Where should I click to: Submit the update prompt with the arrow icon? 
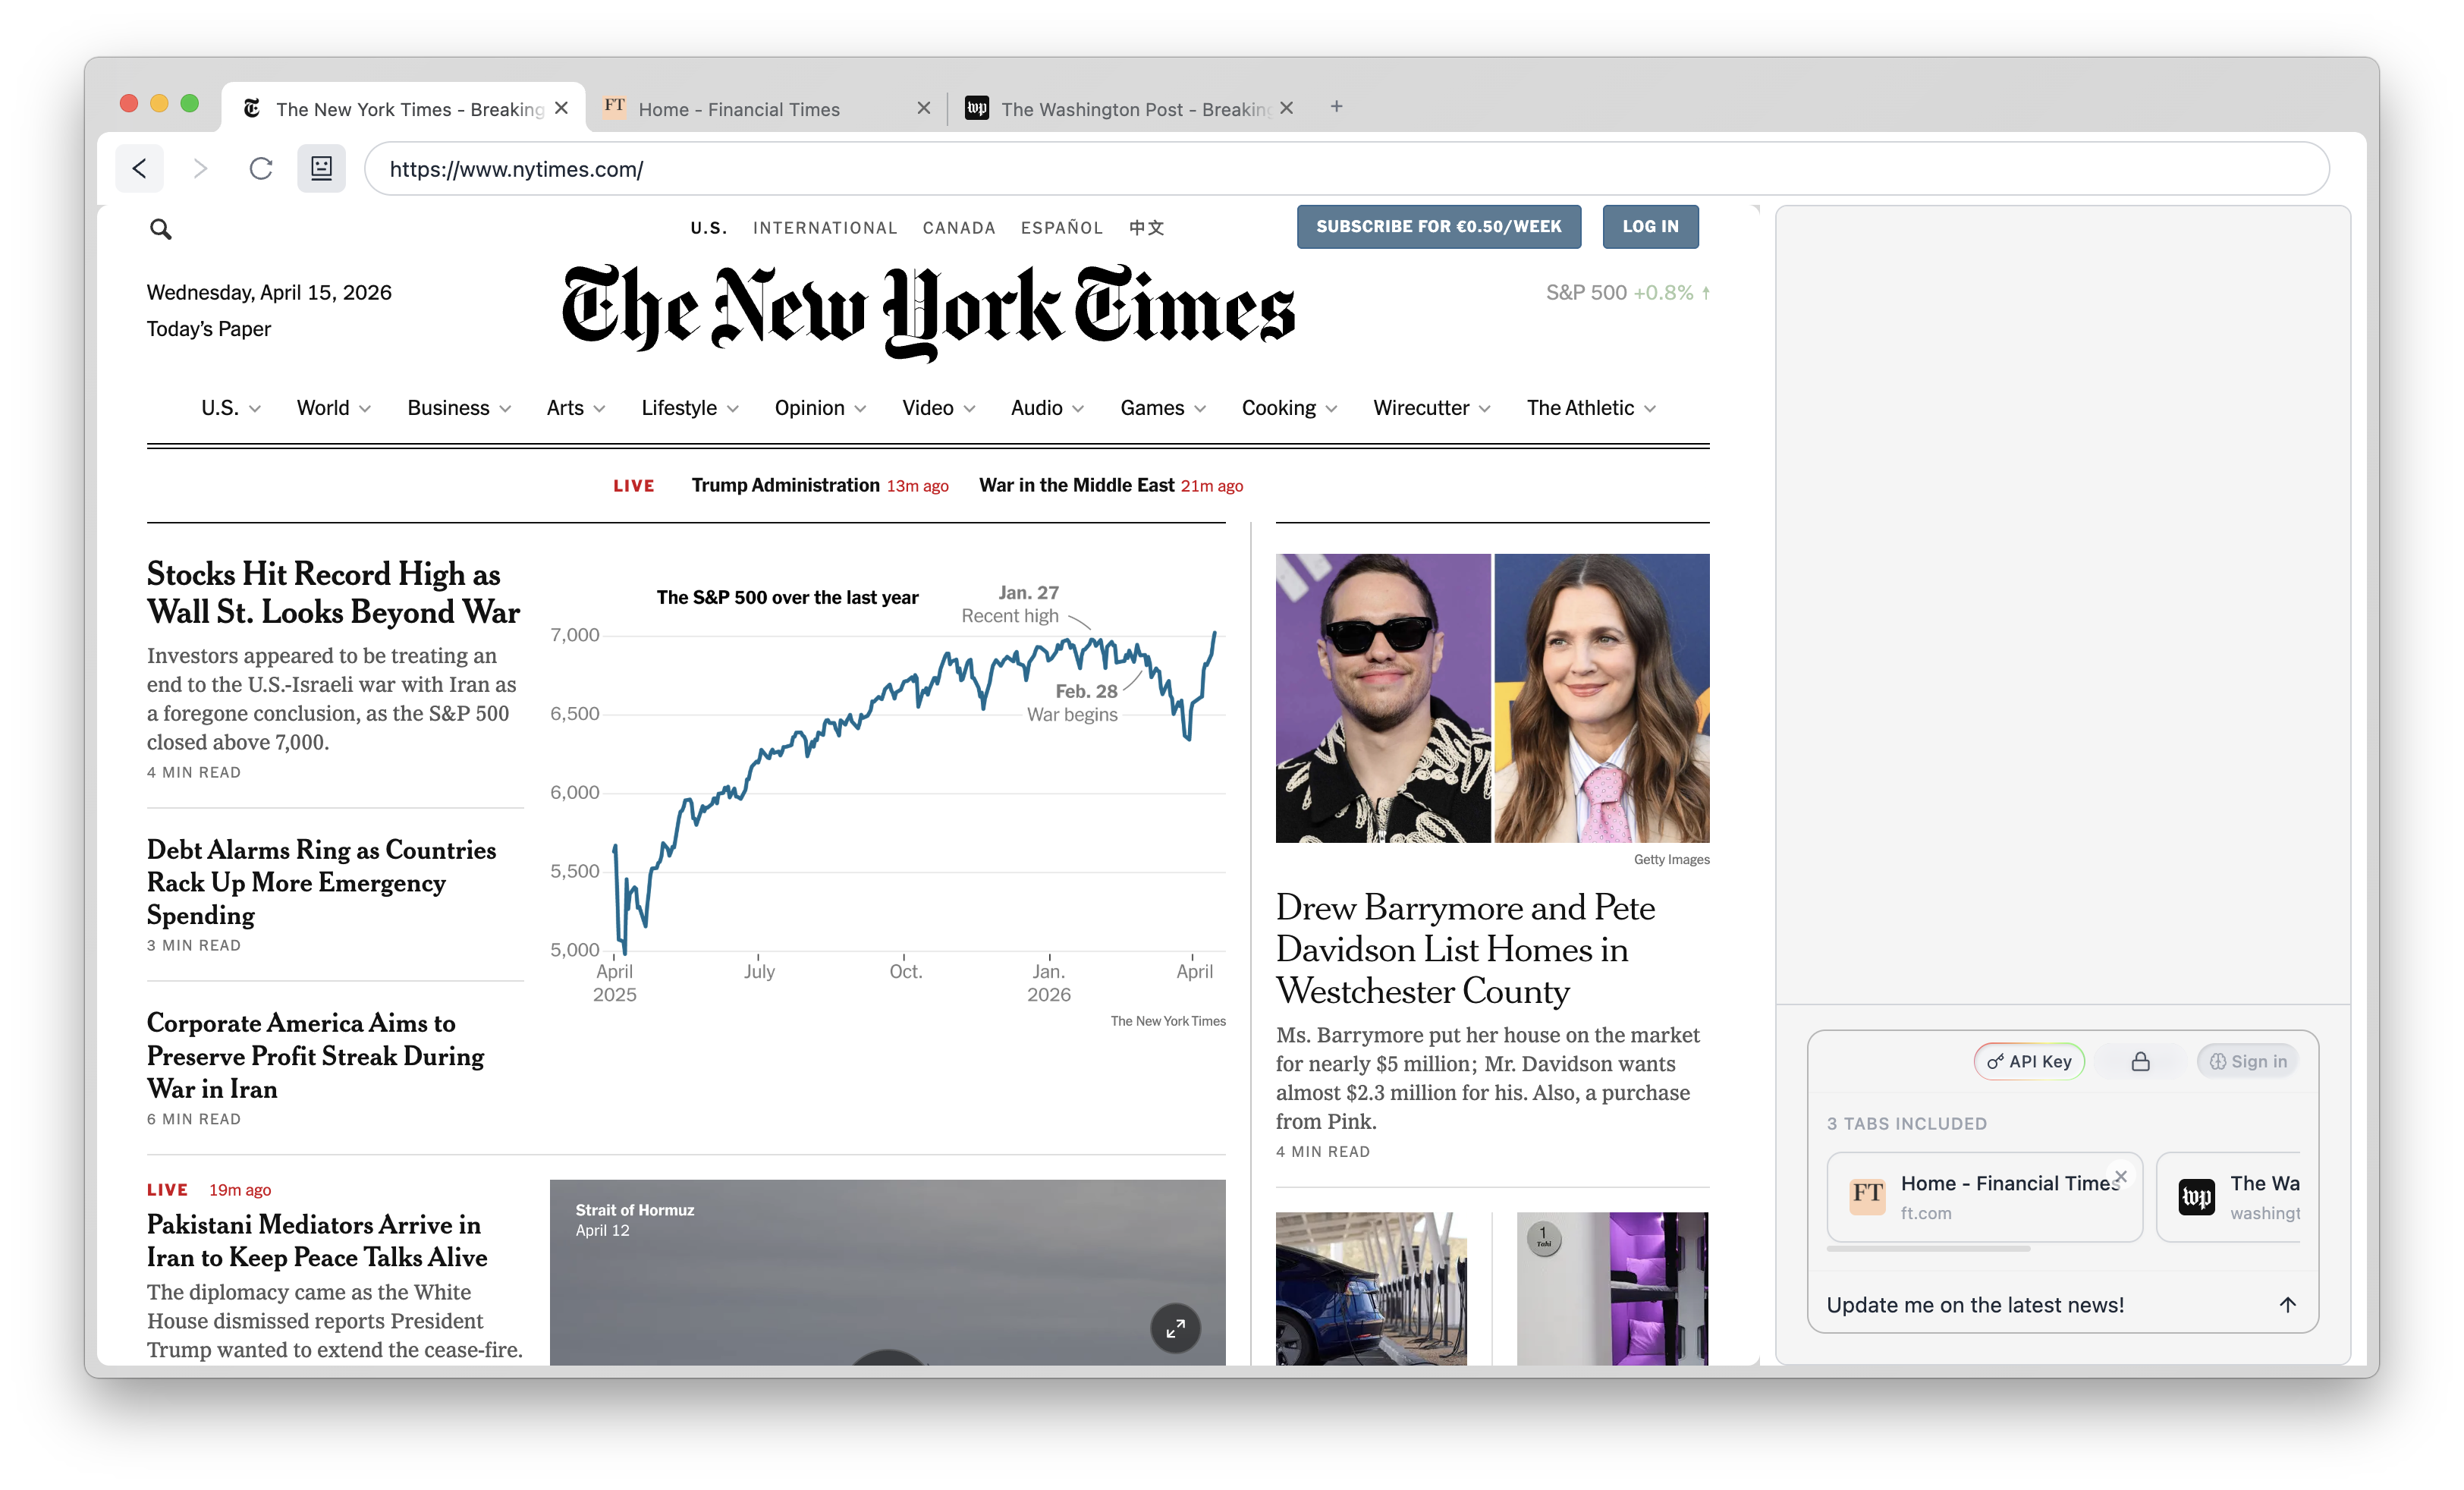[2289, 1304]
